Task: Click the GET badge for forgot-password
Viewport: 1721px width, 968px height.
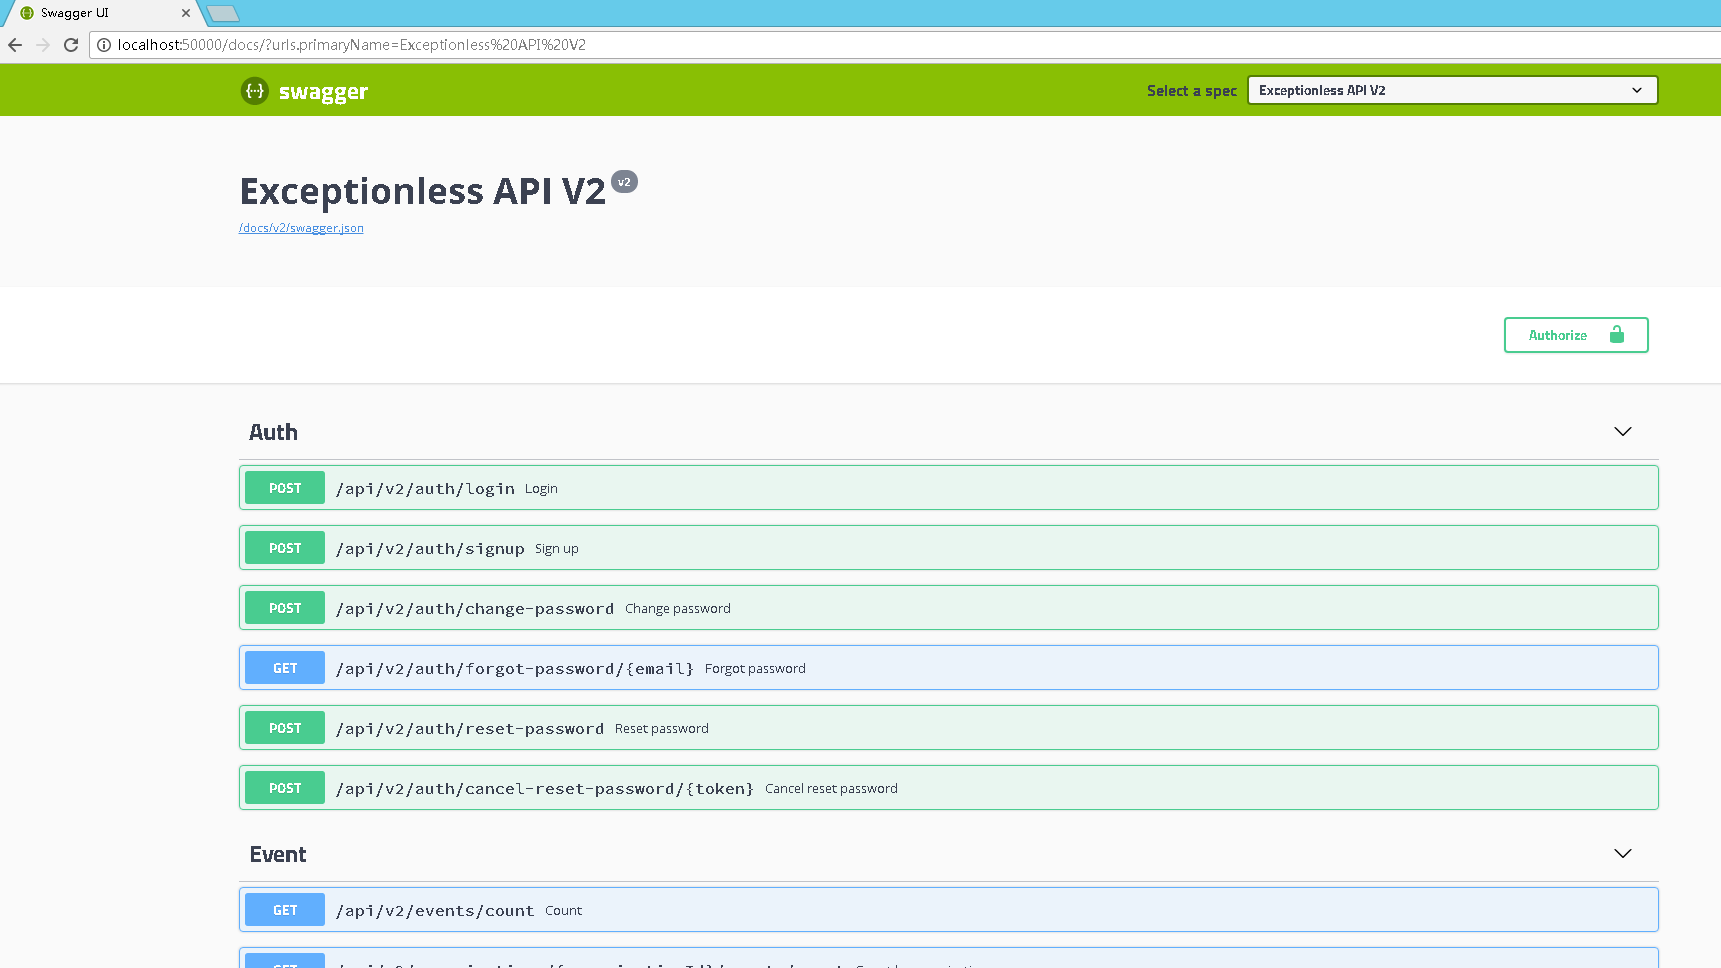Action: 285,668
